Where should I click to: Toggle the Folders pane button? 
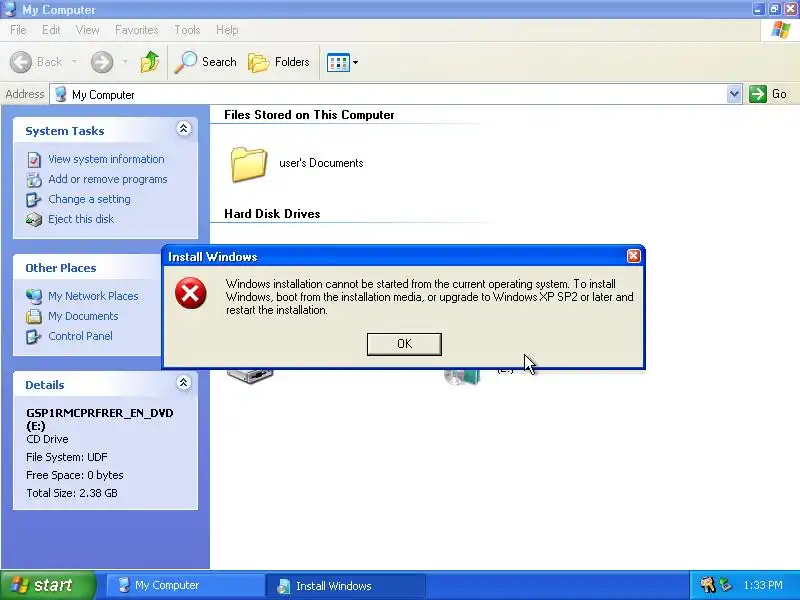[279, 62]
